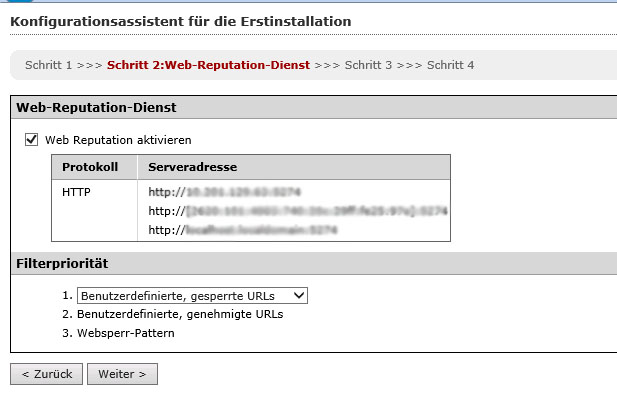Screen dimensions: 617x401
Task: Click the Filterpriorität section header
Action: pos(62,263)
